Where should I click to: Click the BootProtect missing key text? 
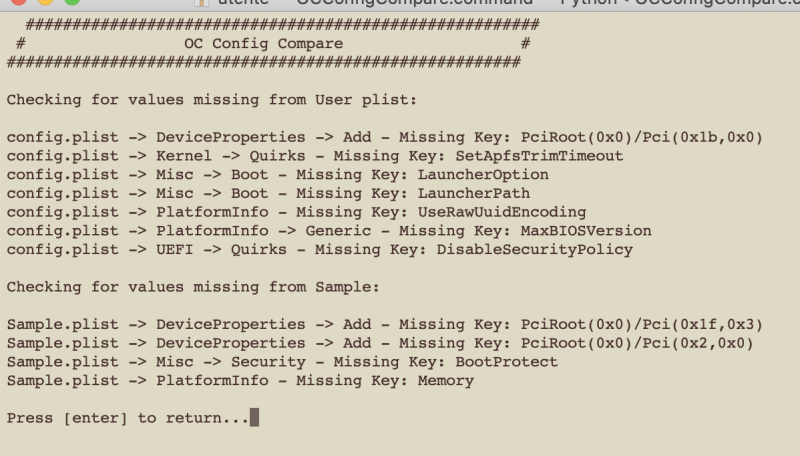tap(506, 362)
